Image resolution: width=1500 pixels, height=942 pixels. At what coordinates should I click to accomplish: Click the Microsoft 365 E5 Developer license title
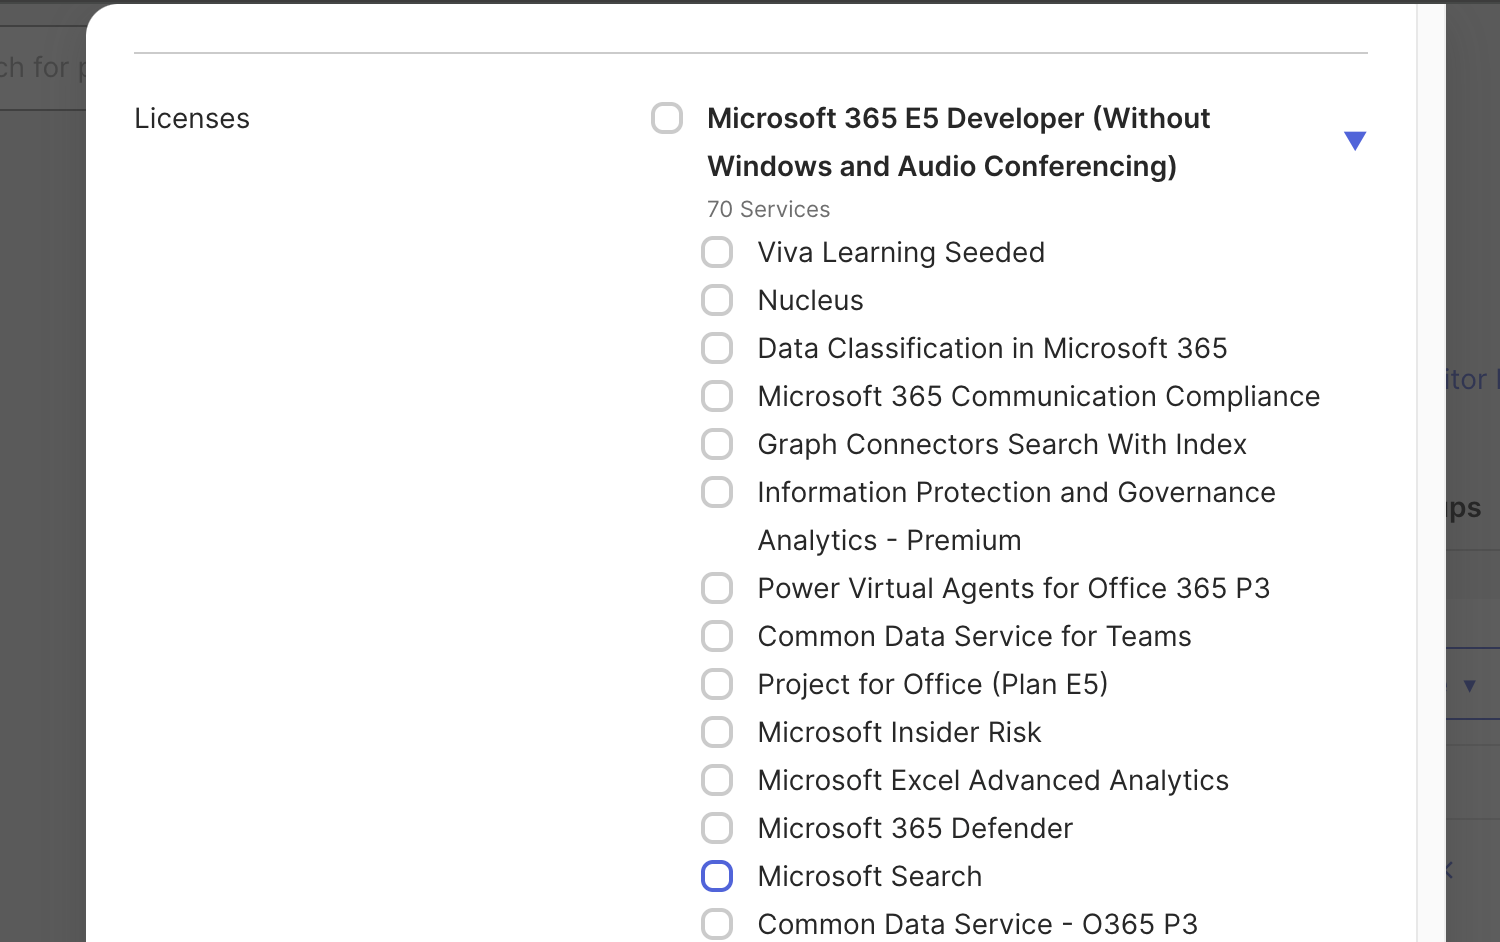958,142
